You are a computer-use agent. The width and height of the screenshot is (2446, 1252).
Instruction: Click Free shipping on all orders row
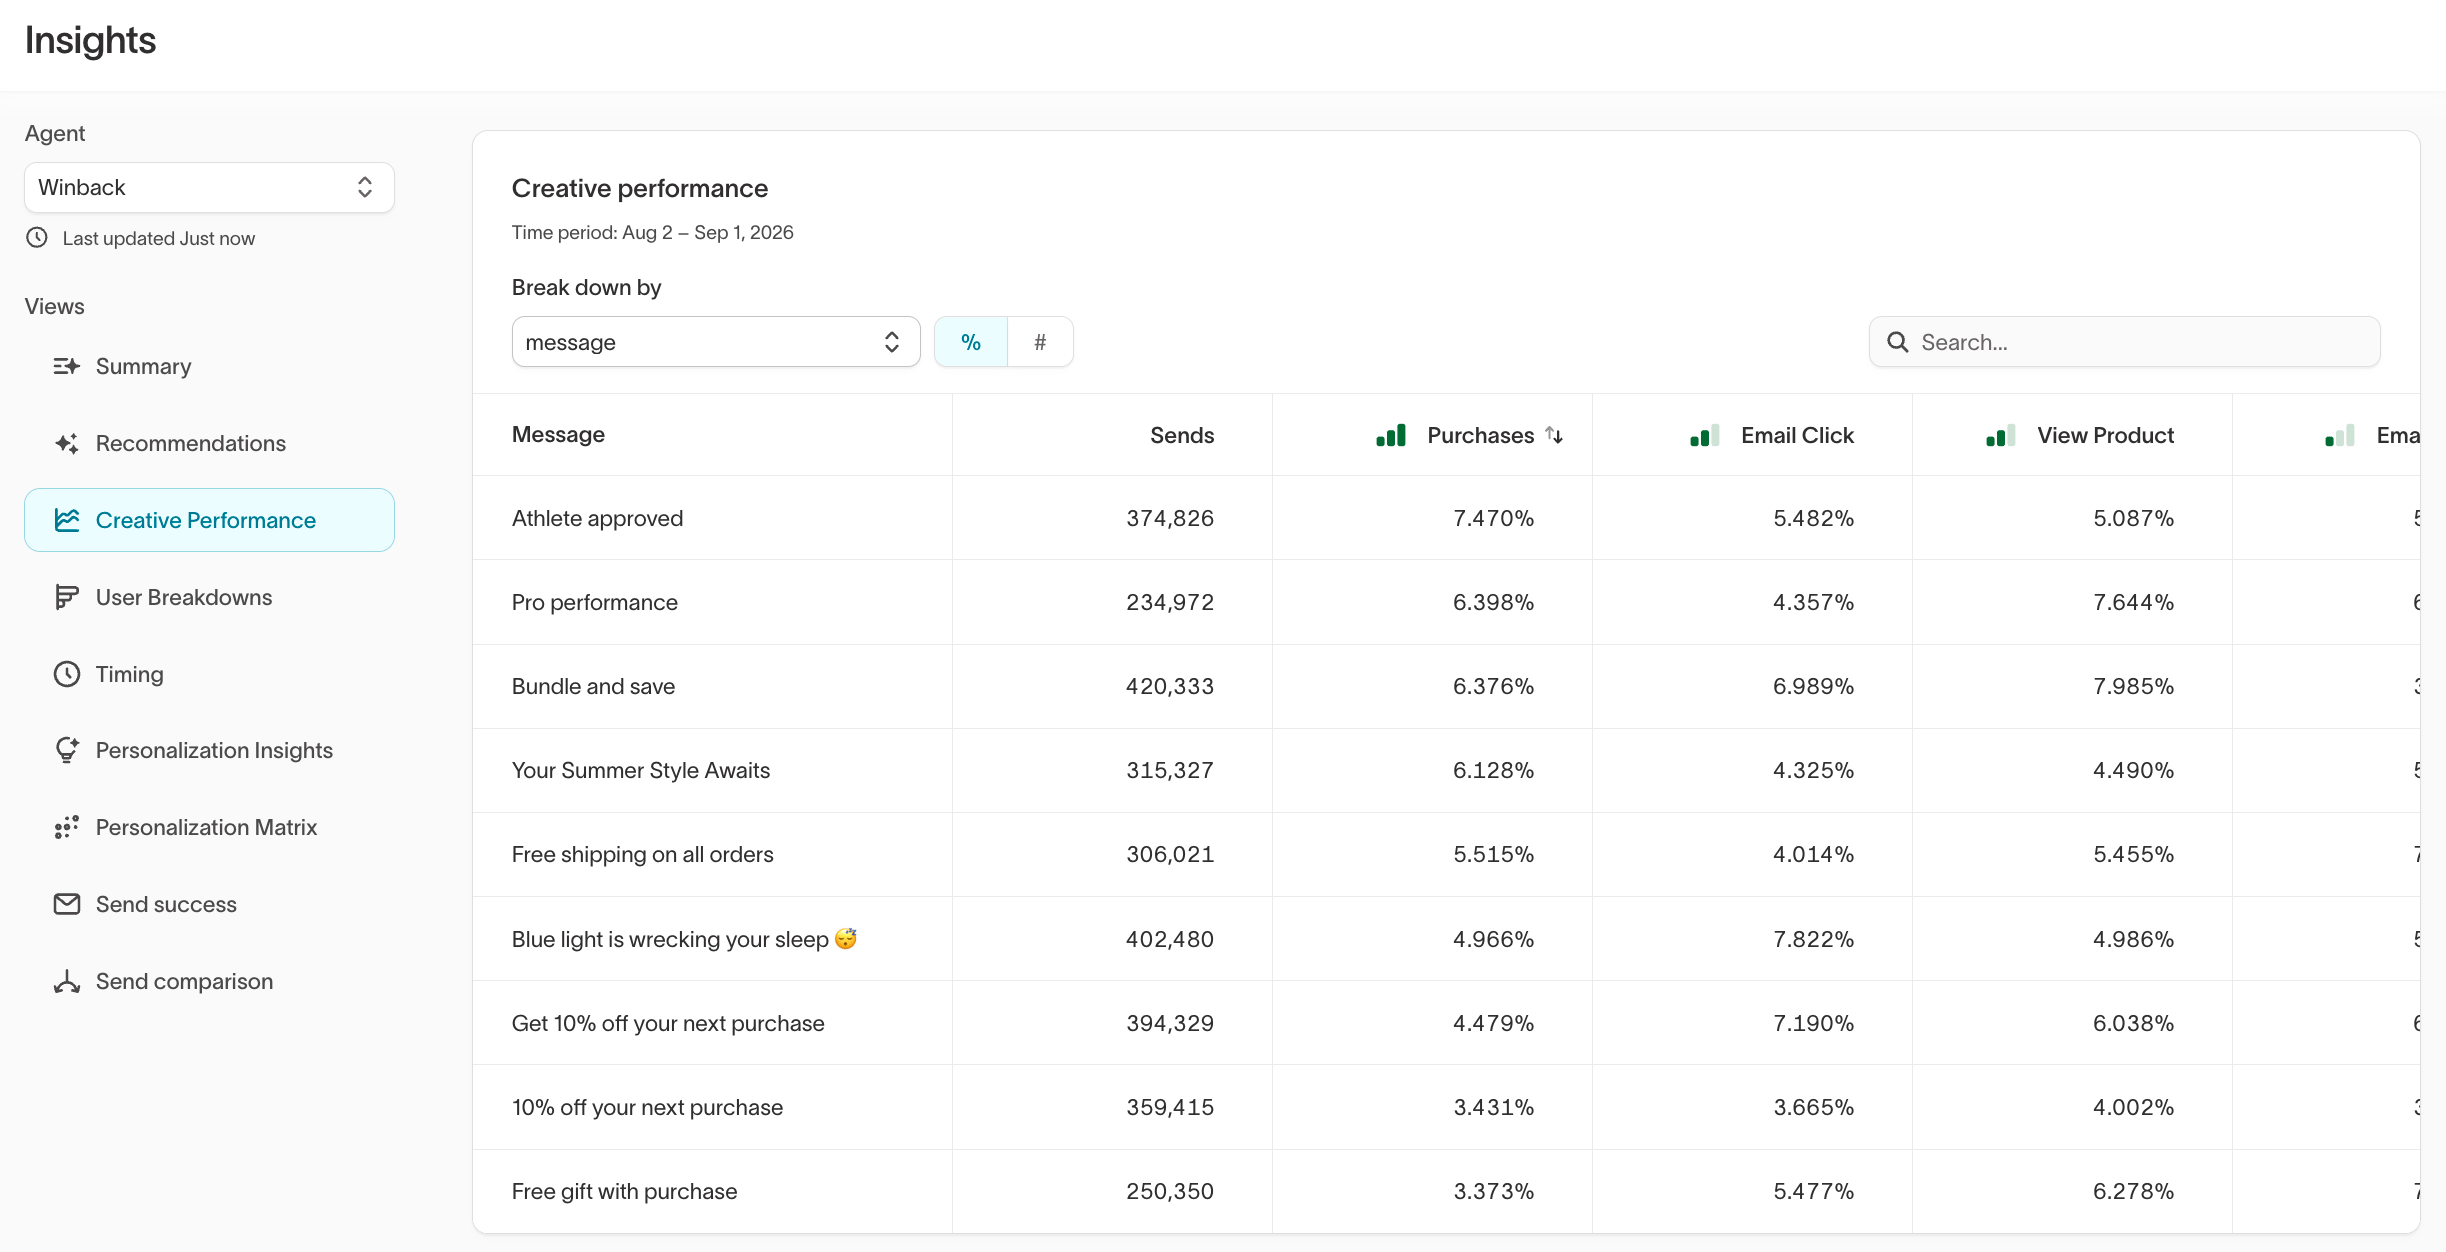(x=1446, y=854)
